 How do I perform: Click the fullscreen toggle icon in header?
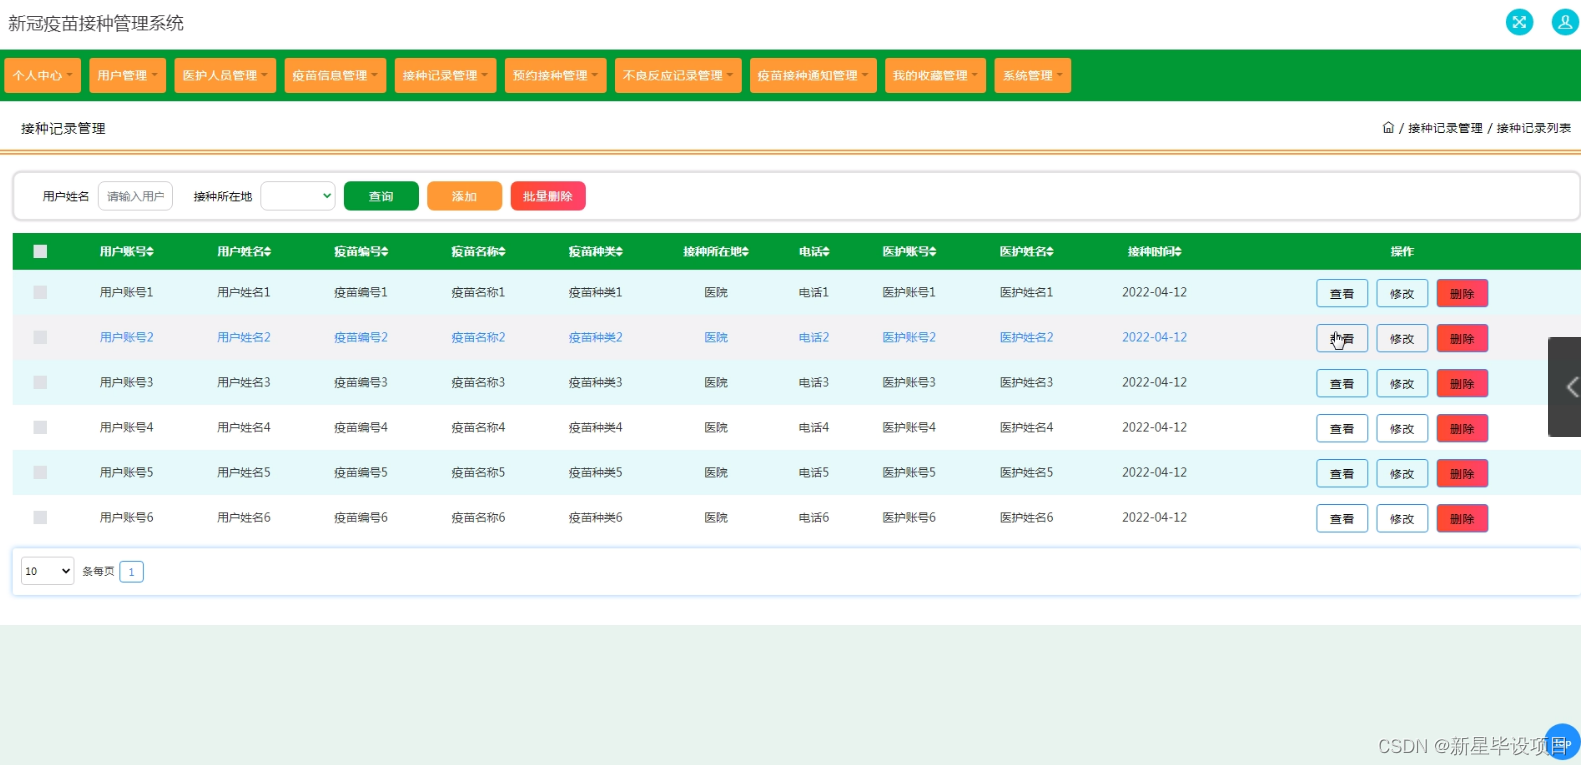pos(1519,22)
